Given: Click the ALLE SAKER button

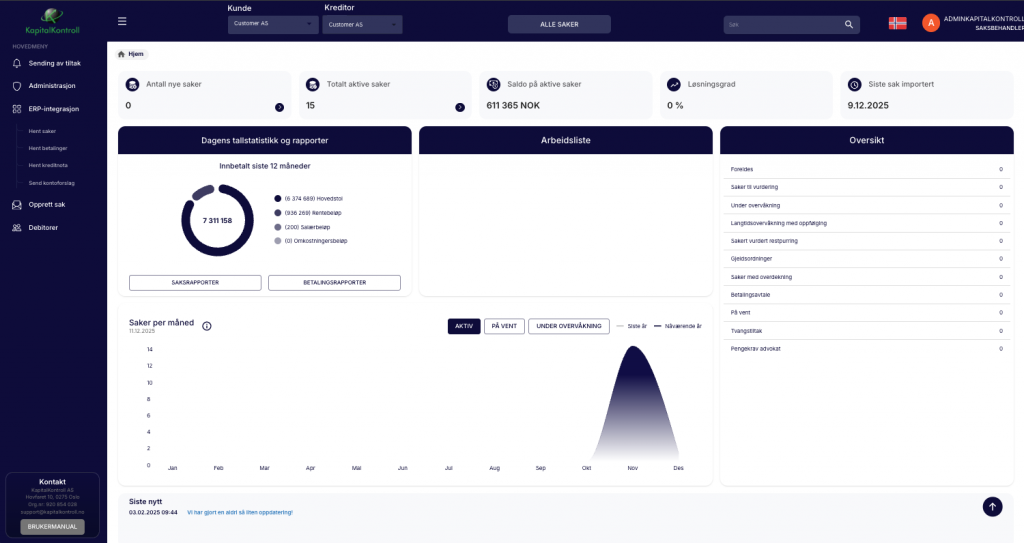Looking at the screenshot, I should click(559, 24).
